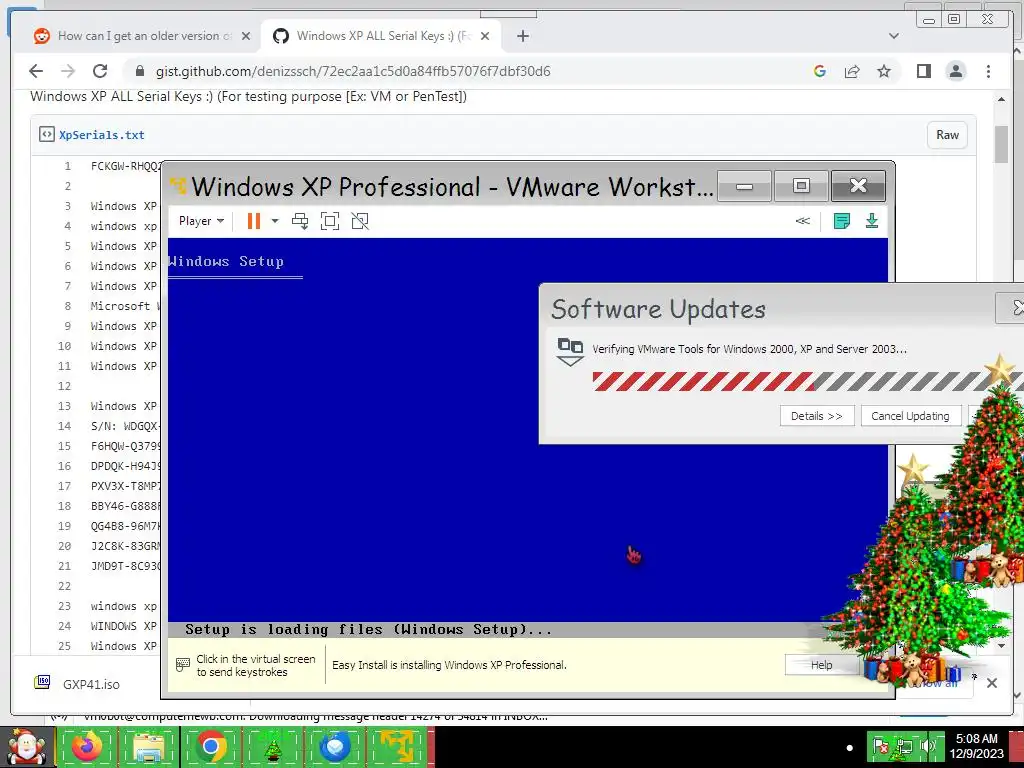Send Ctrl+Alt+Del to the virtual machine
Screen dimensions: 1024x768
[300, 221]
